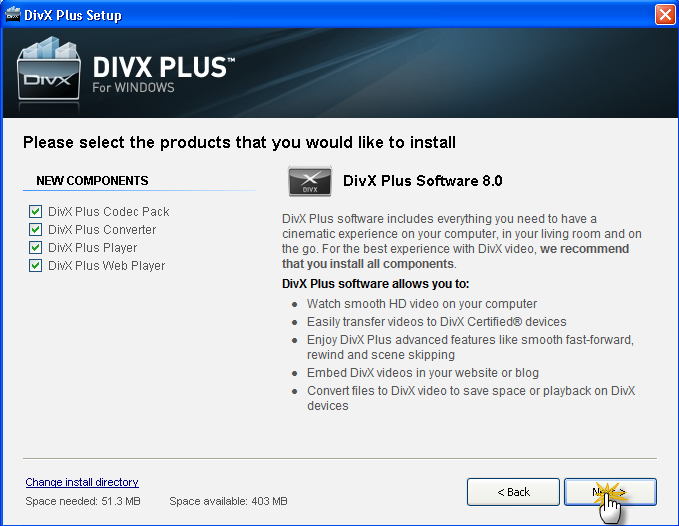Click the "DivX Plus Software 8.0" title
Screen dimensions: 679x526
(423, 181)
